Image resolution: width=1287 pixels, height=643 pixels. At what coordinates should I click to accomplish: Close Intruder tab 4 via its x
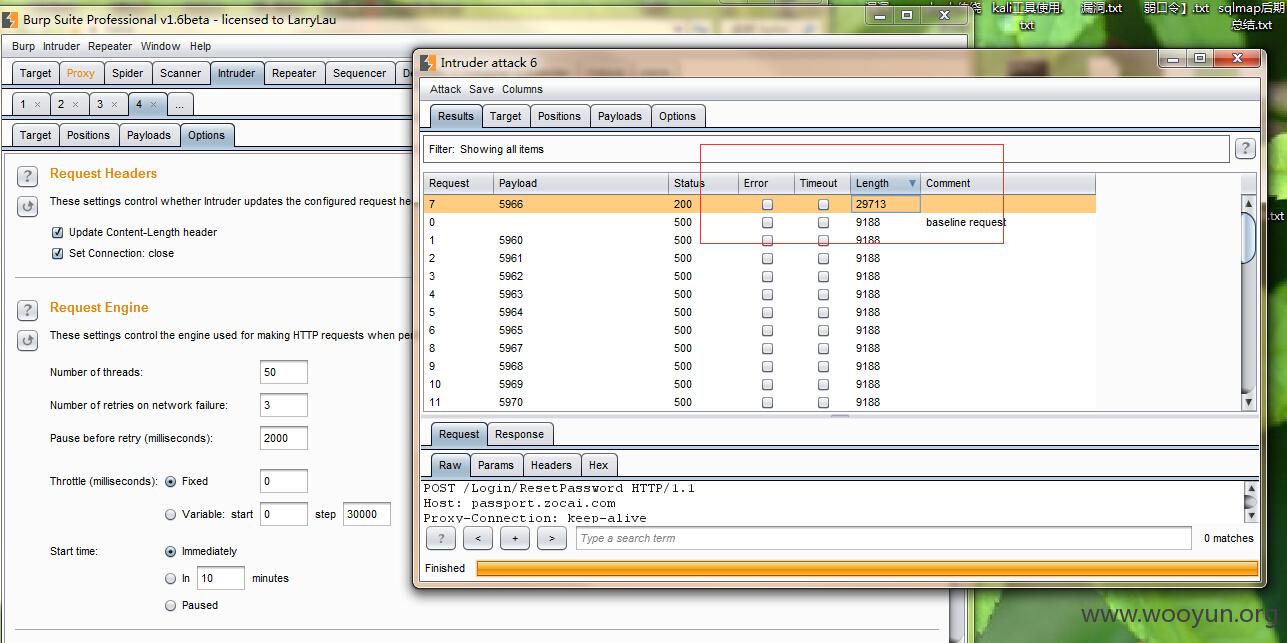click(152, 104)
